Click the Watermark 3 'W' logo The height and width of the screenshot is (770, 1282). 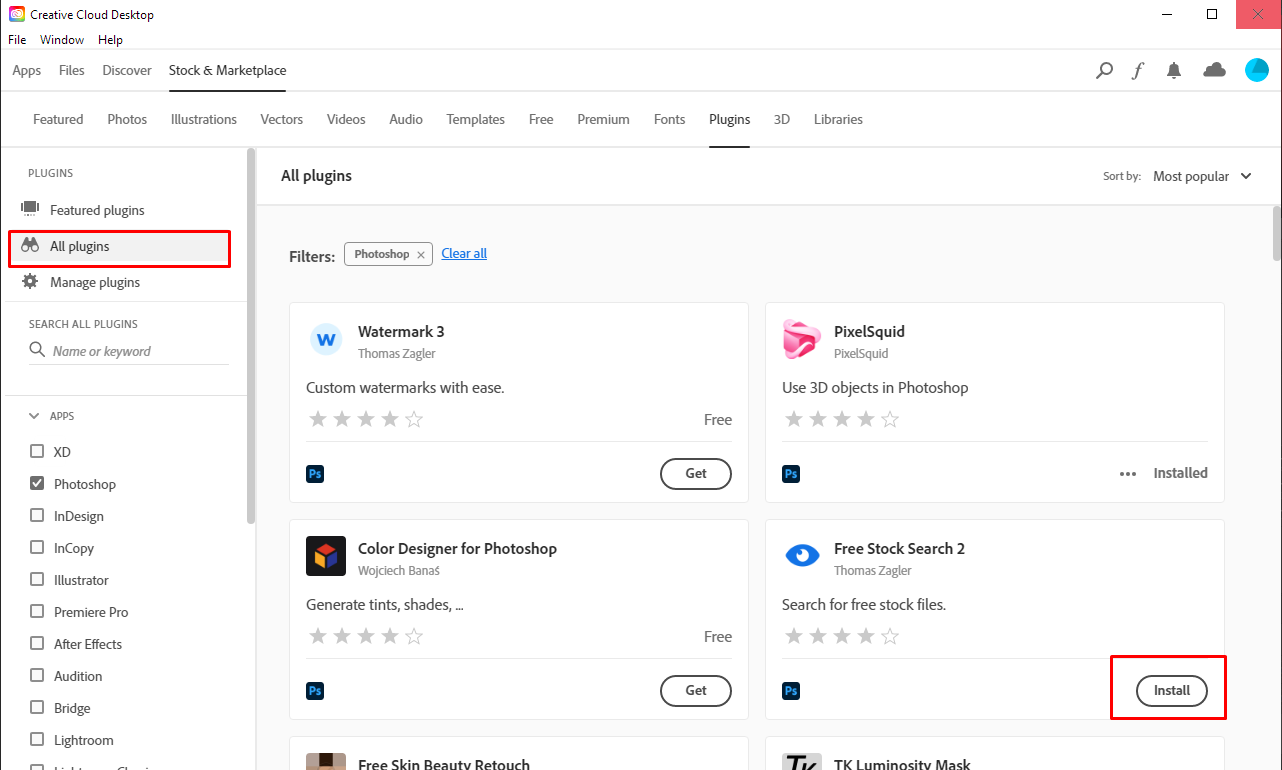pos(326,340)
